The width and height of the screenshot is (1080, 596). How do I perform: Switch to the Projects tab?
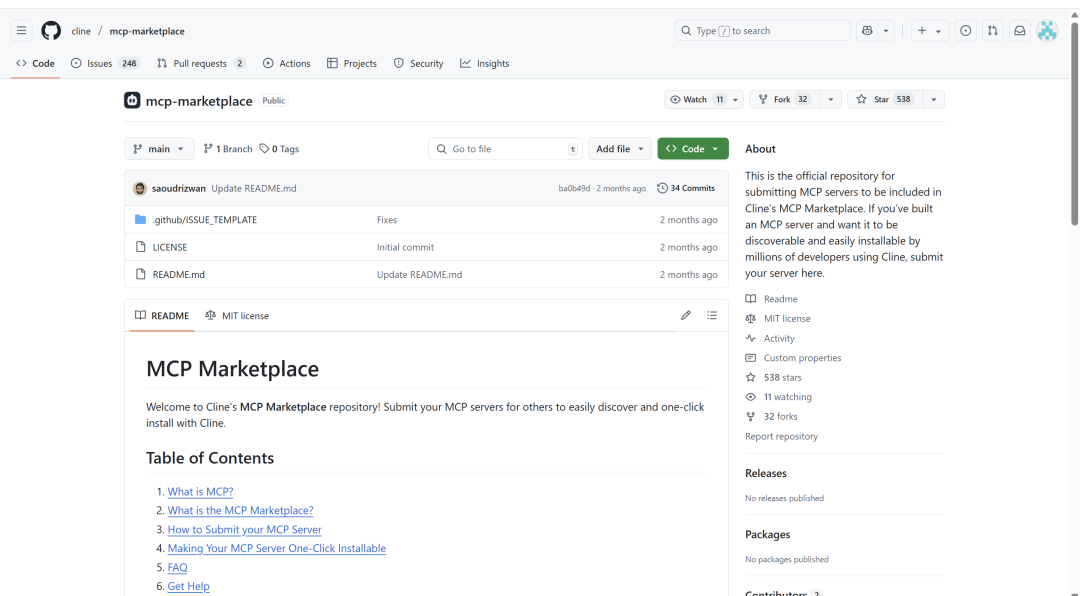point(352,63)
